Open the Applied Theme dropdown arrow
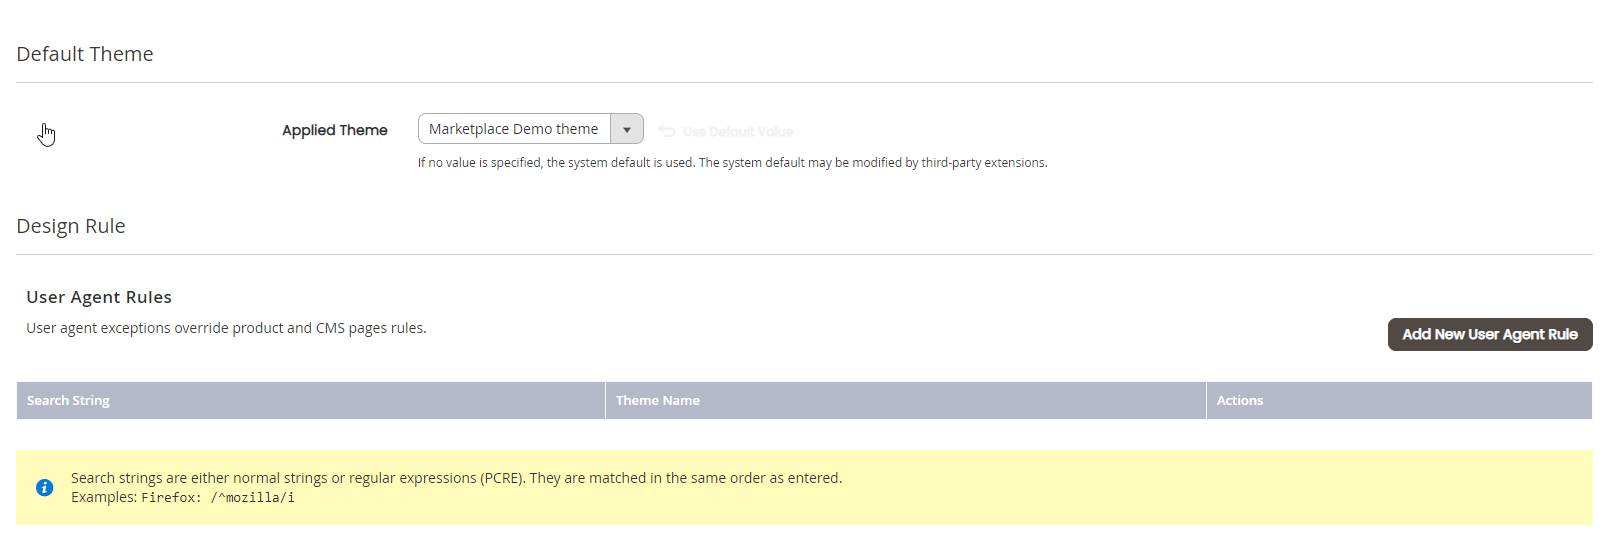The image size is (1615, 554). click(x=627, y=129)
